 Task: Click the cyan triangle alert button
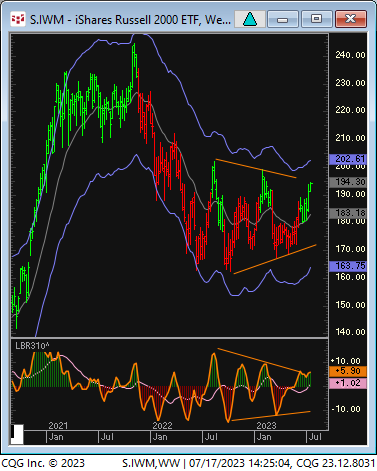250,19
